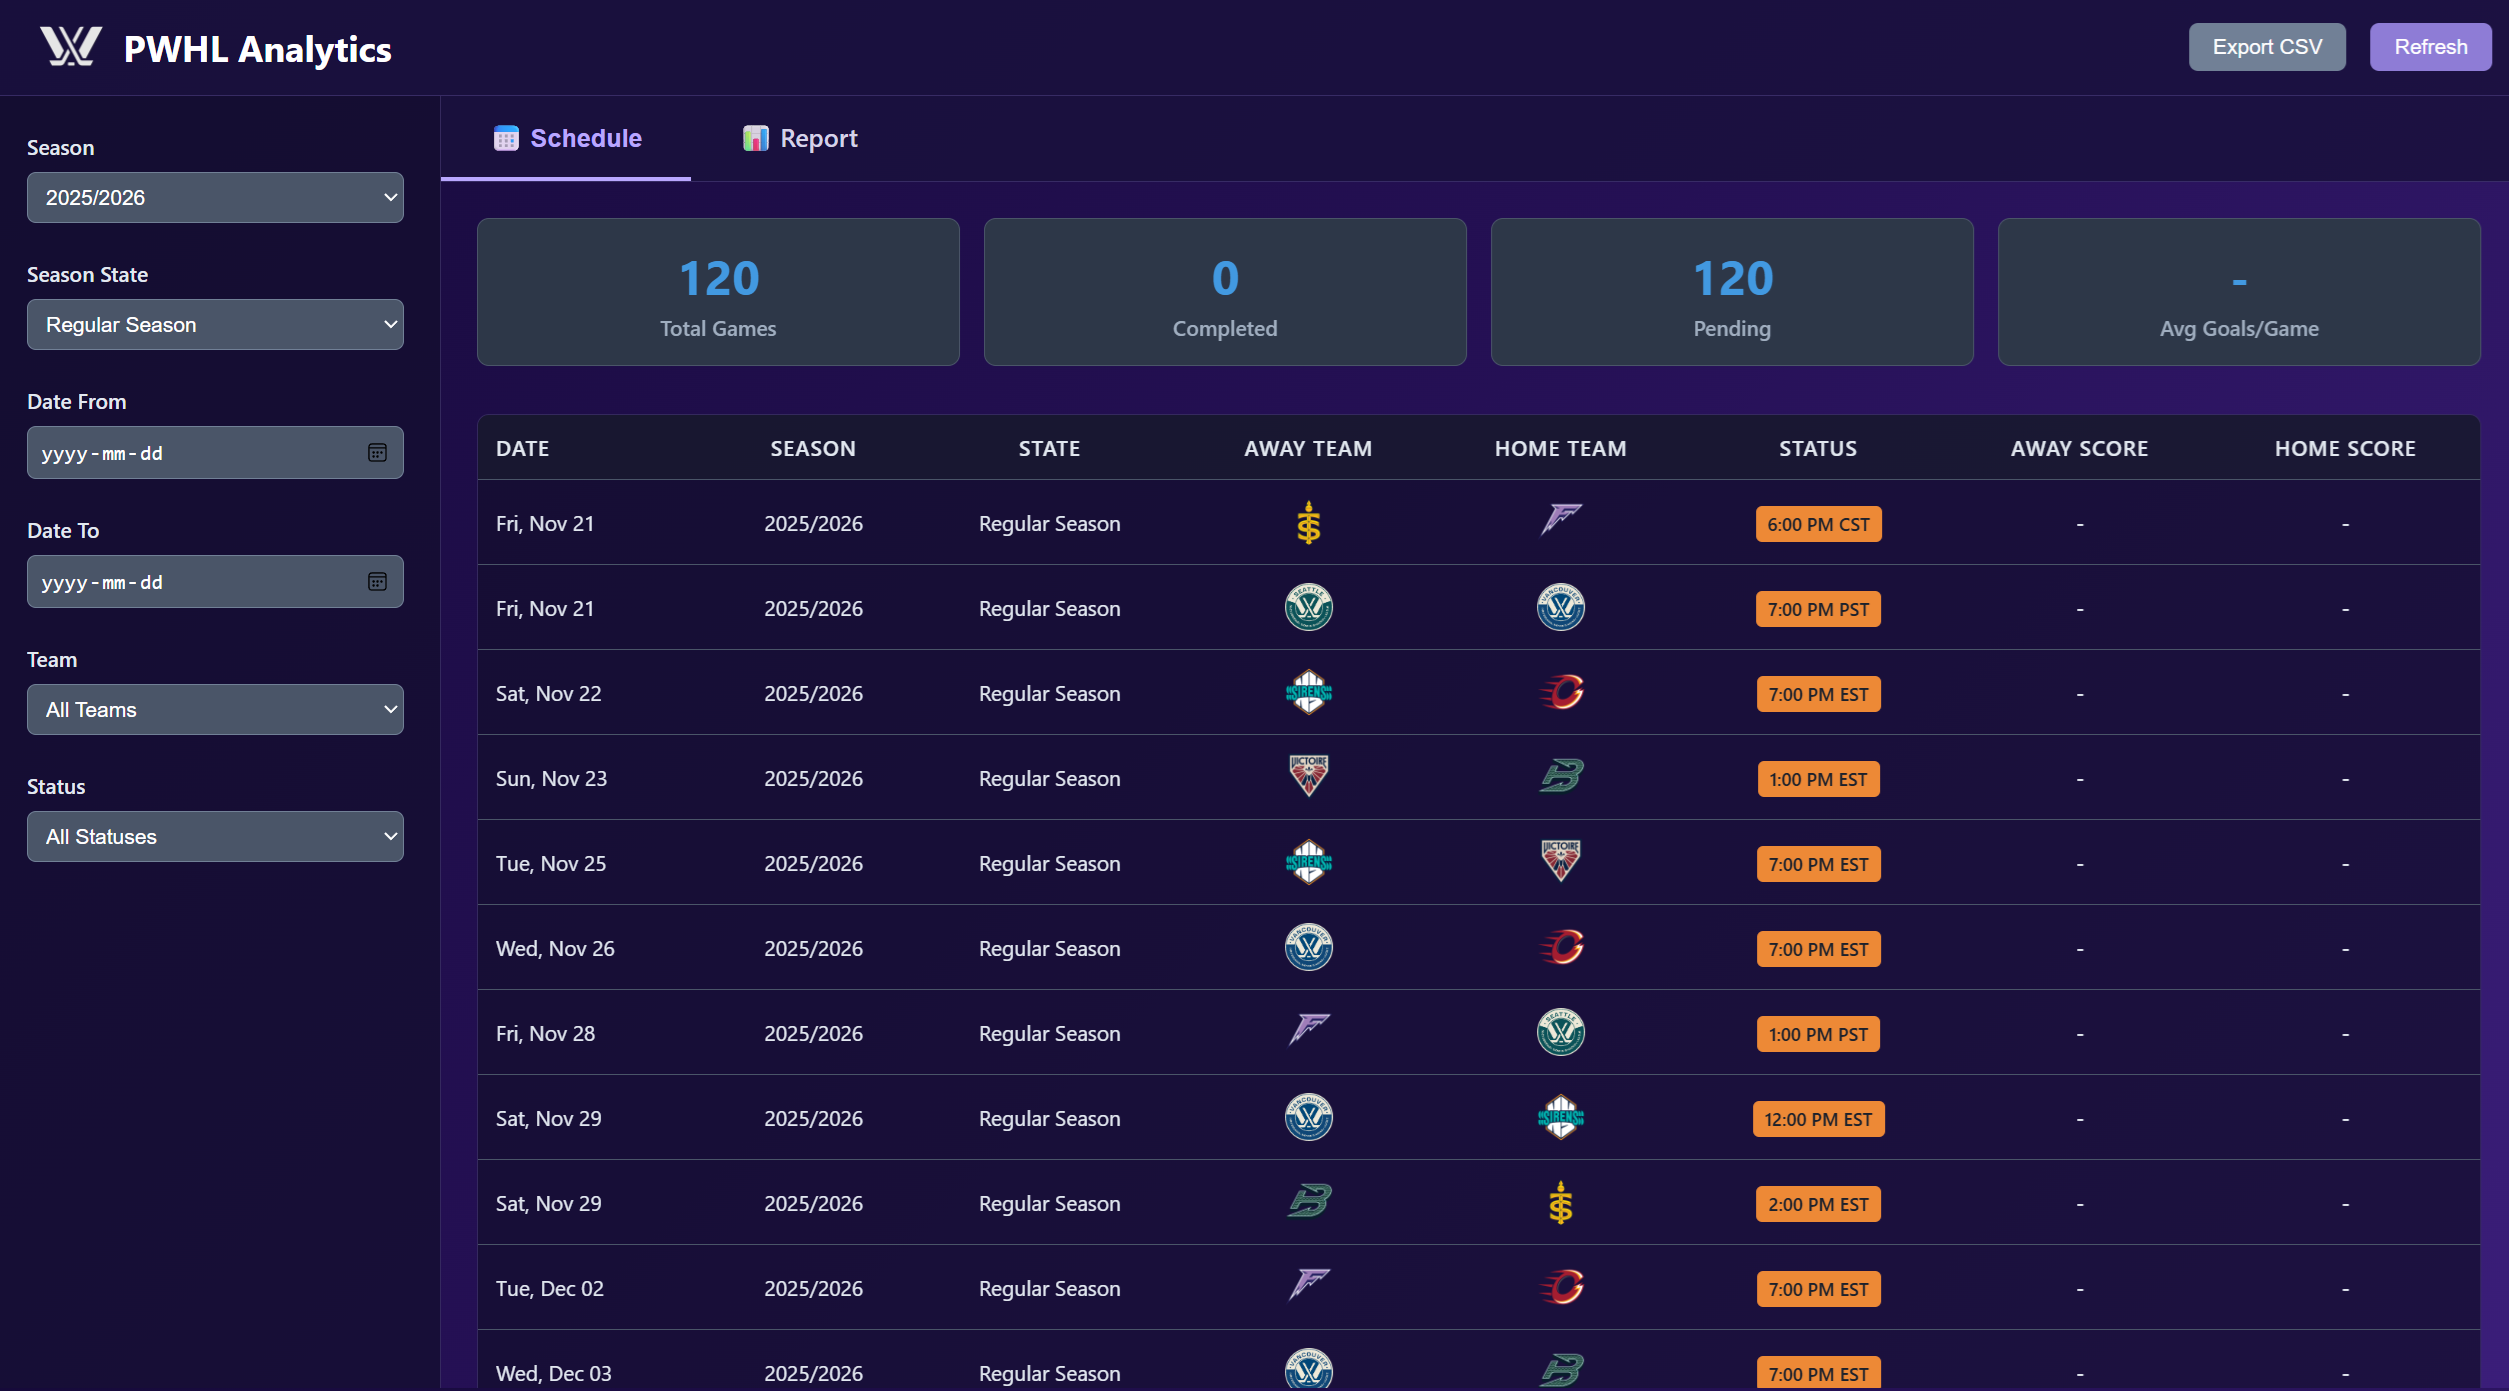Click the Export CSV button
This screenshot has width=2509, height=1391.
coord(2266,47)
